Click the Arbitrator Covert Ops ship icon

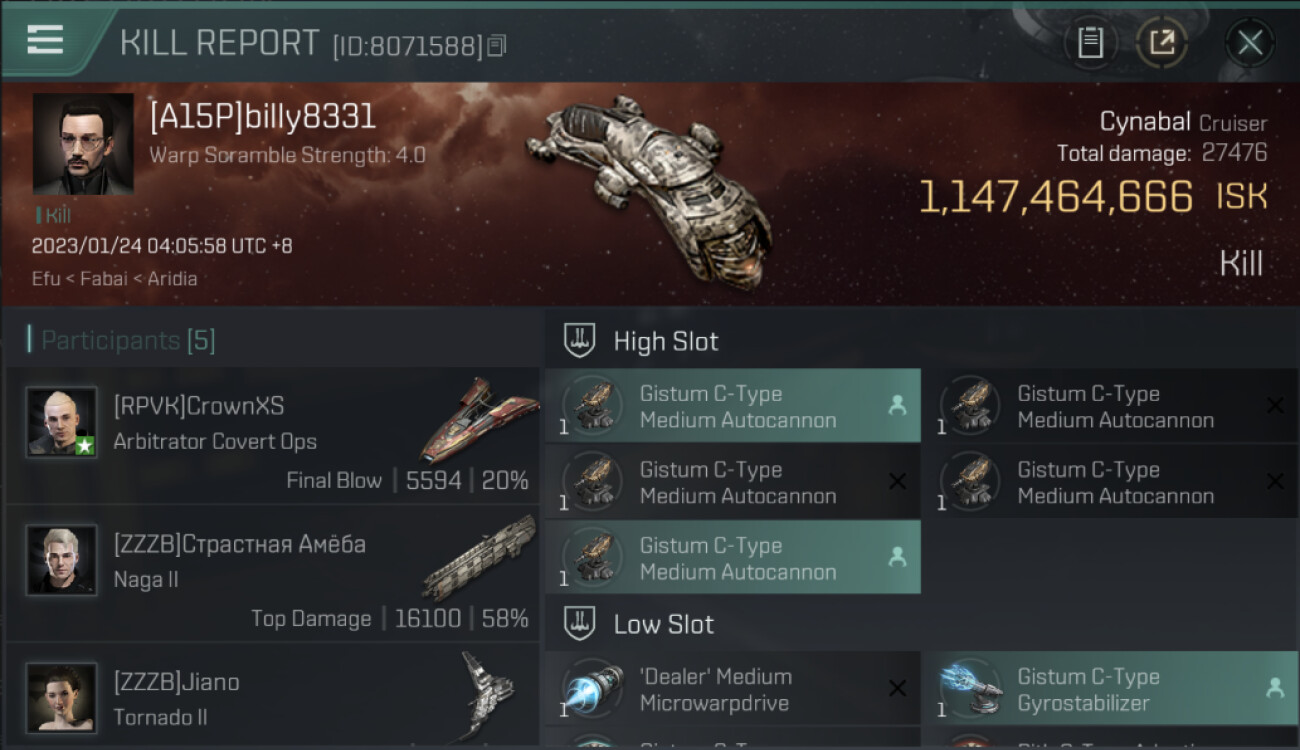tap(478, 420)
